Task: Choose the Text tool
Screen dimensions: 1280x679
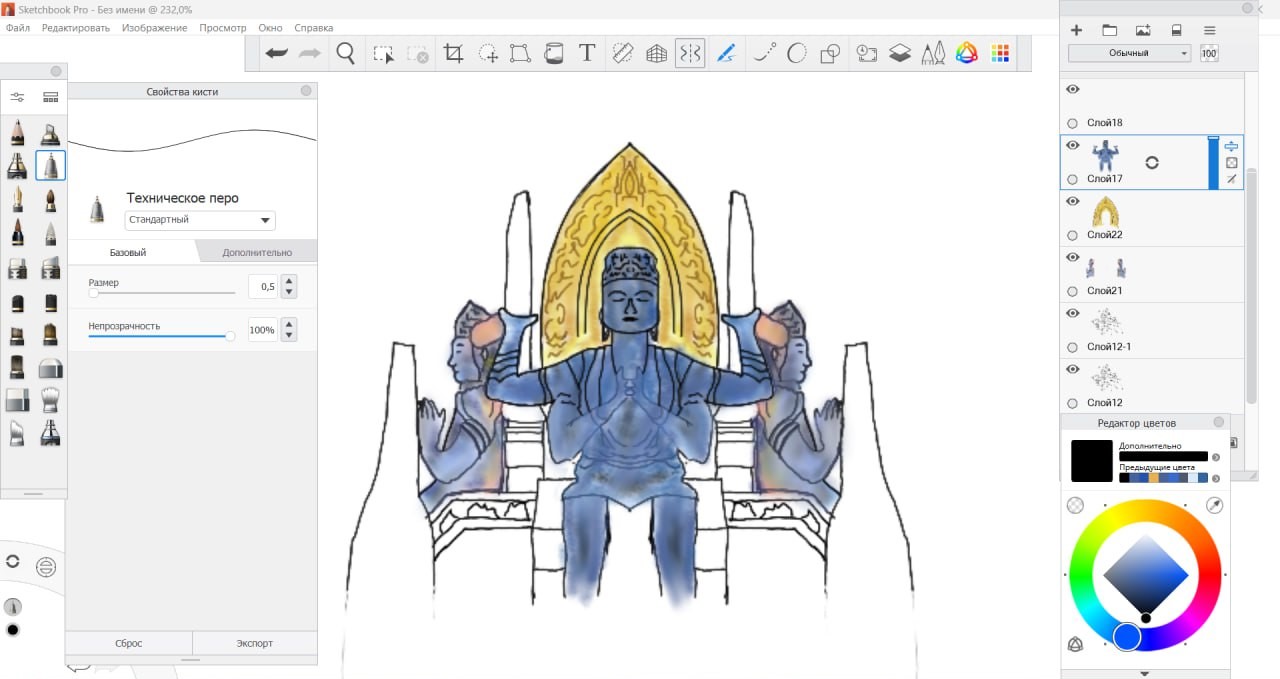Action: click(587, 54)
